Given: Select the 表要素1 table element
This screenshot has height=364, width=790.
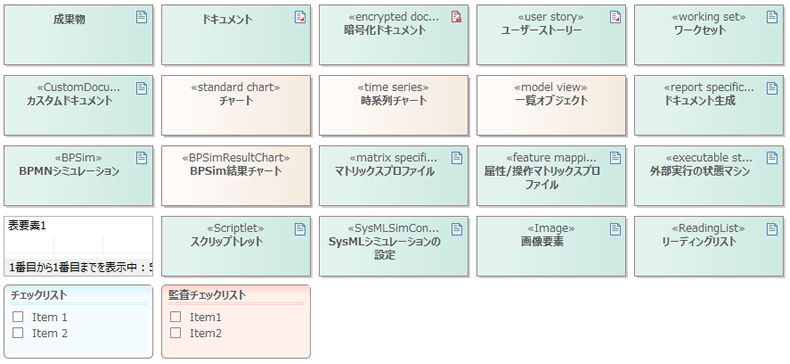Looking at the screenshot, I should pos(78,247).
